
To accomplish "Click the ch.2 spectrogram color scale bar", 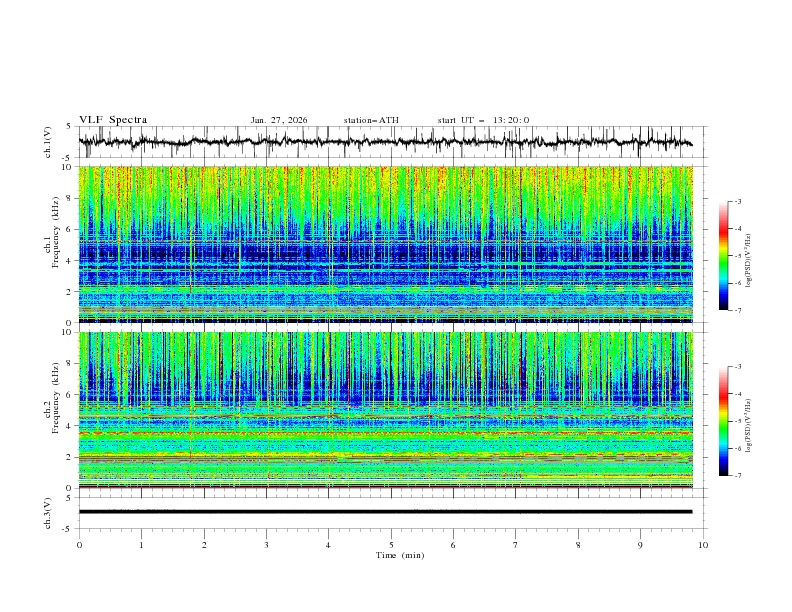I will pos(724,421).
